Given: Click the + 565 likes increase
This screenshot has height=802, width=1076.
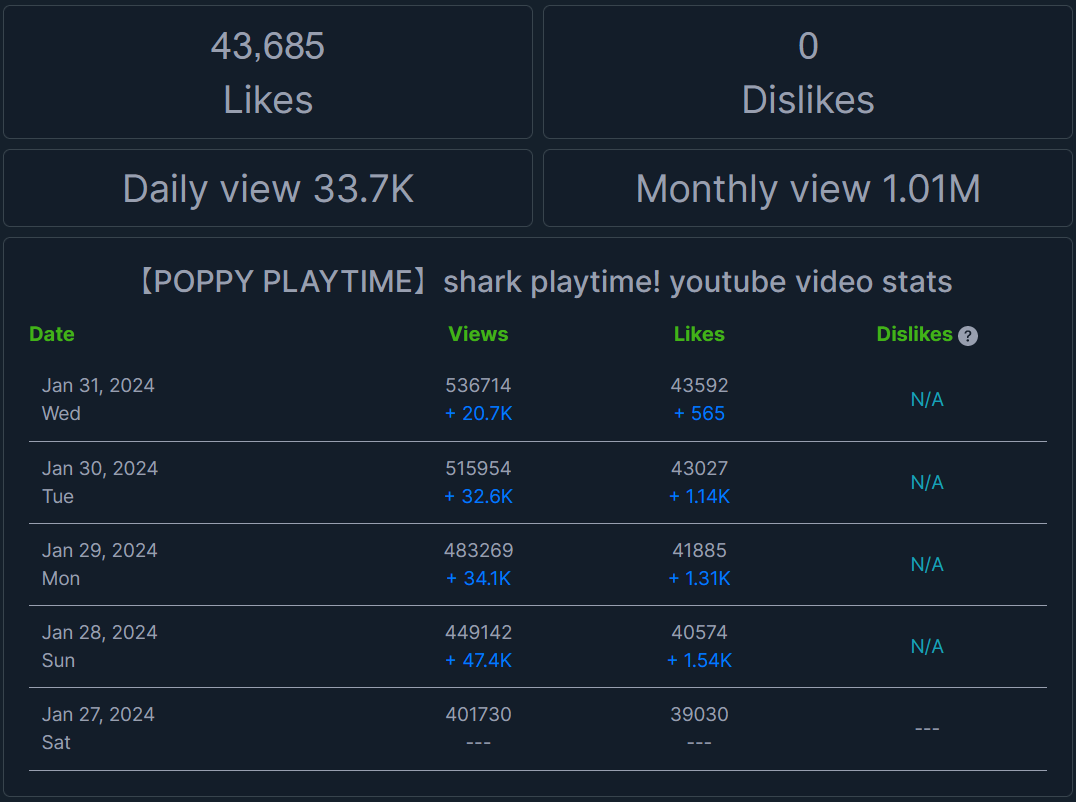Looking at the screenshot, I should [x=699, y=414].
